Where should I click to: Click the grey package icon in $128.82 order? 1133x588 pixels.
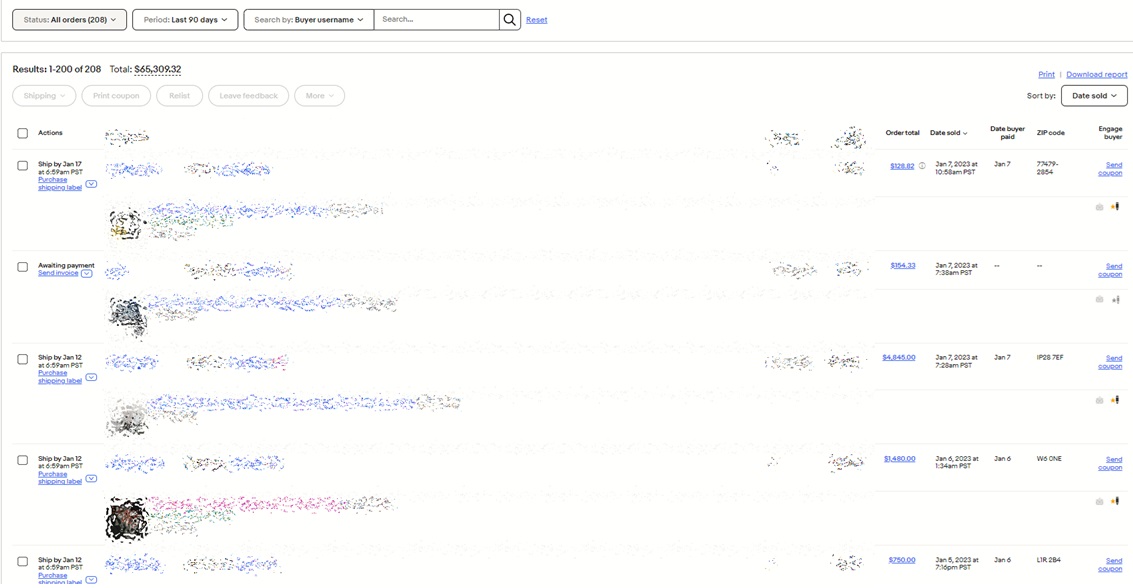[1100, 207]
